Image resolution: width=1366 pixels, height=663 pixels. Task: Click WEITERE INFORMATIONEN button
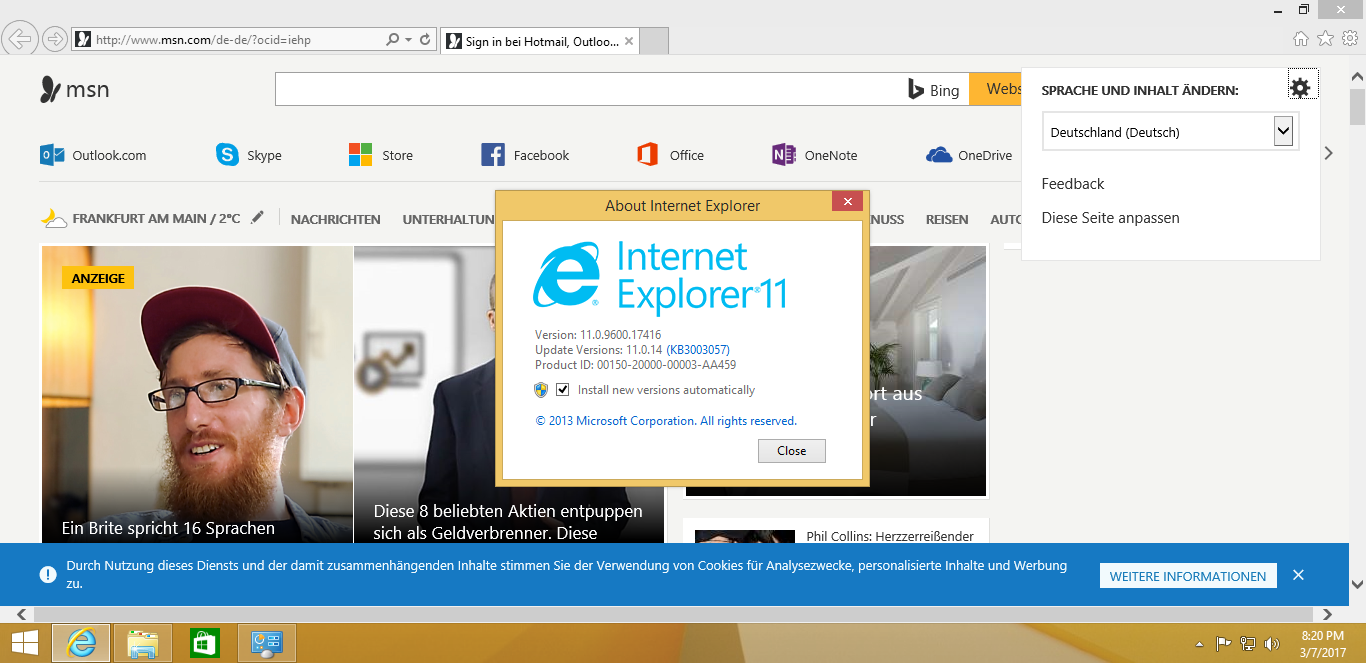(x=1188, y=576)
